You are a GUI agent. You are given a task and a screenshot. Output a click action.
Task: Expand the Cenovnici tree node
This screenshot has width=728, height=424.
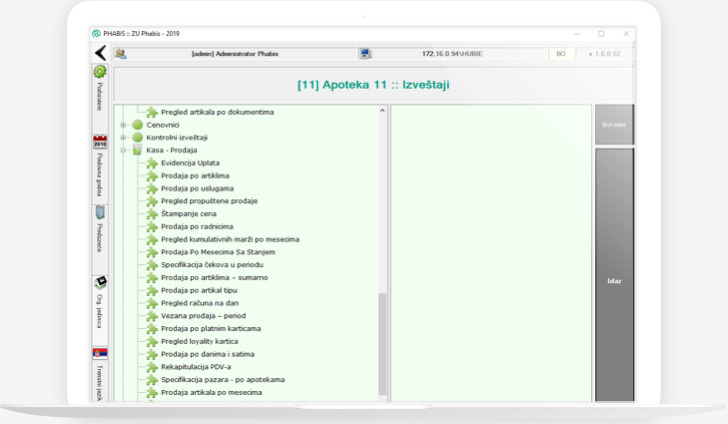click(123, 125)
